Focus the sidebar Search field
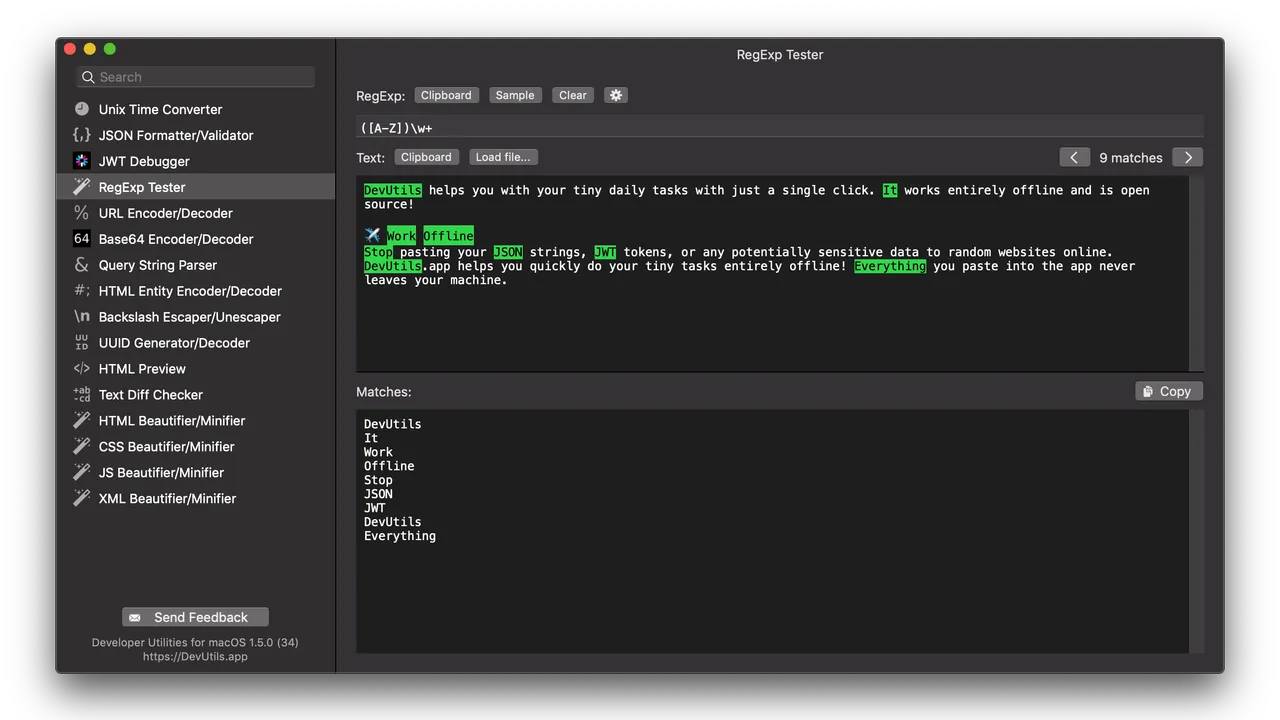Image resolution: width=1280 pixels, height=720 pixels. (195, 77)
